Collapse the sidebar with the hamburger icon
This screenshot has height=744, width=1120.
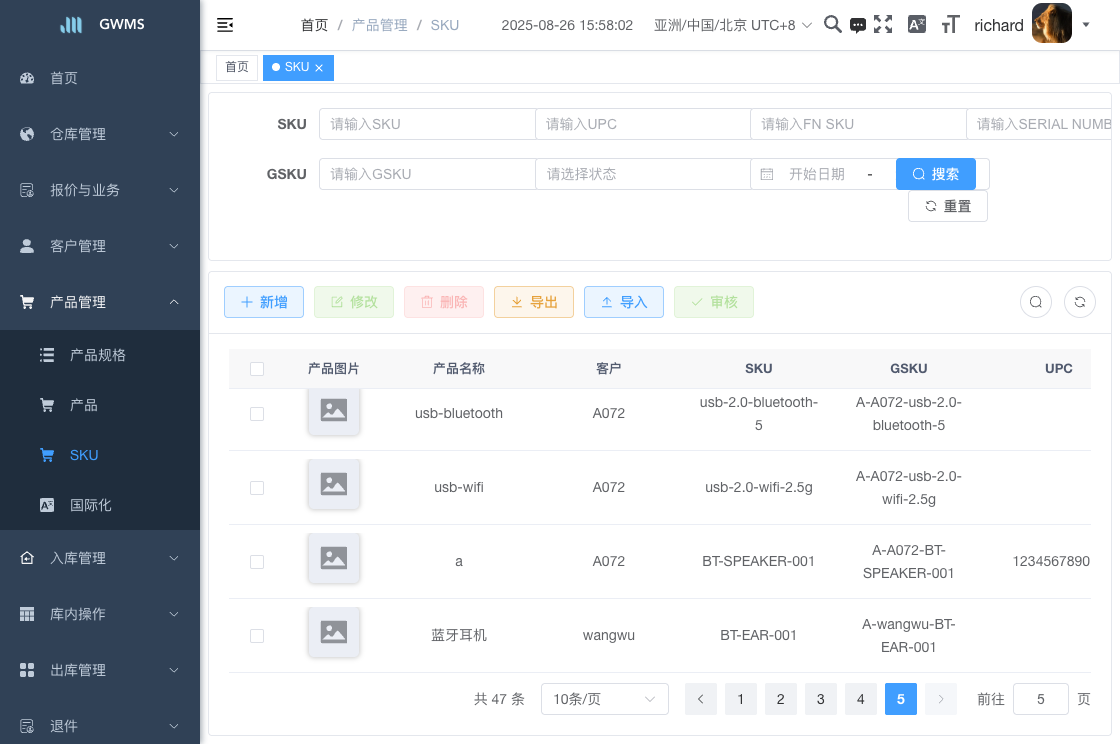tap(225, 25)
